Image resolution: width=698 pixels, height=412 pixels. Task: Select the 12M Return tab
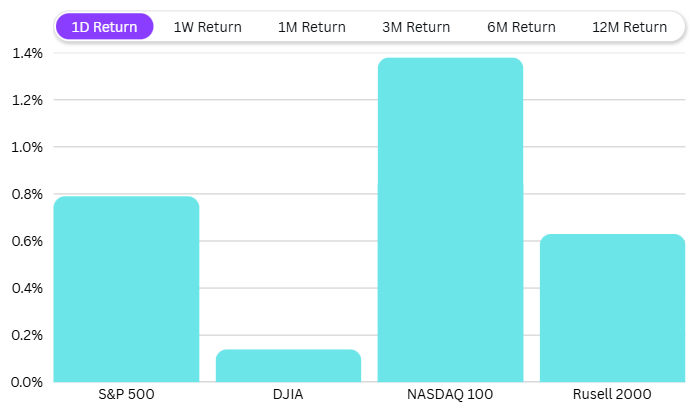point(629,27)
